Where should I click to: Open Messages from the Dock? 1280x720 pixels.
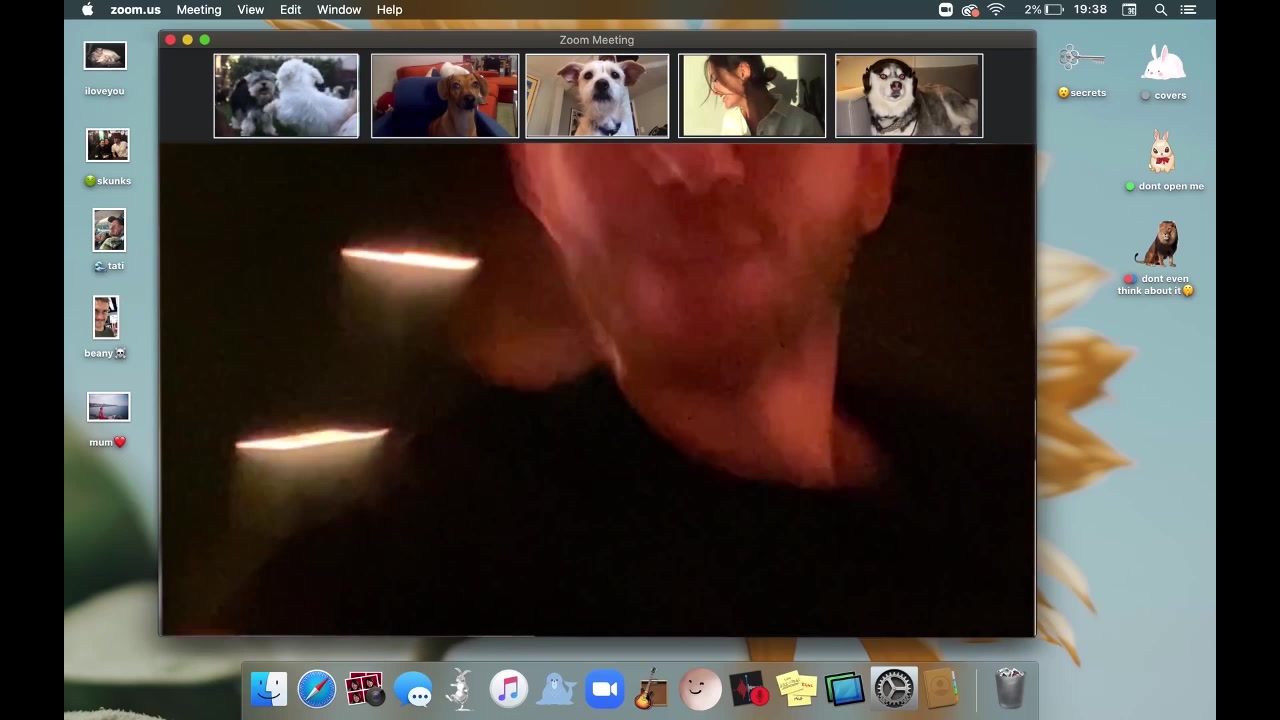(413, 689)
